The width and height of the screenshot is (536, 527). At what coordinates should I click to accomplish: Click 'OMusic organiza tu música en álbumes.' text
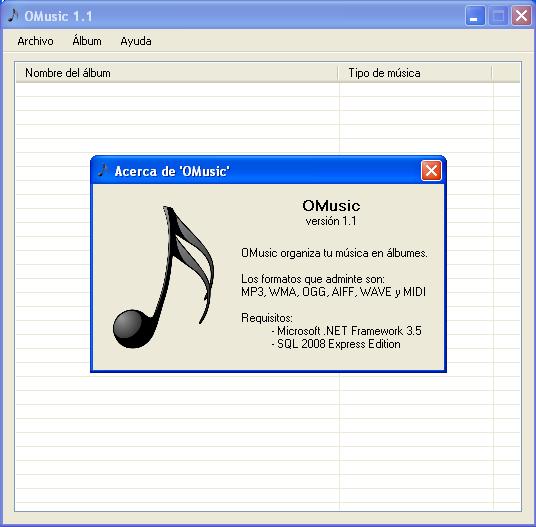[334, 253]
